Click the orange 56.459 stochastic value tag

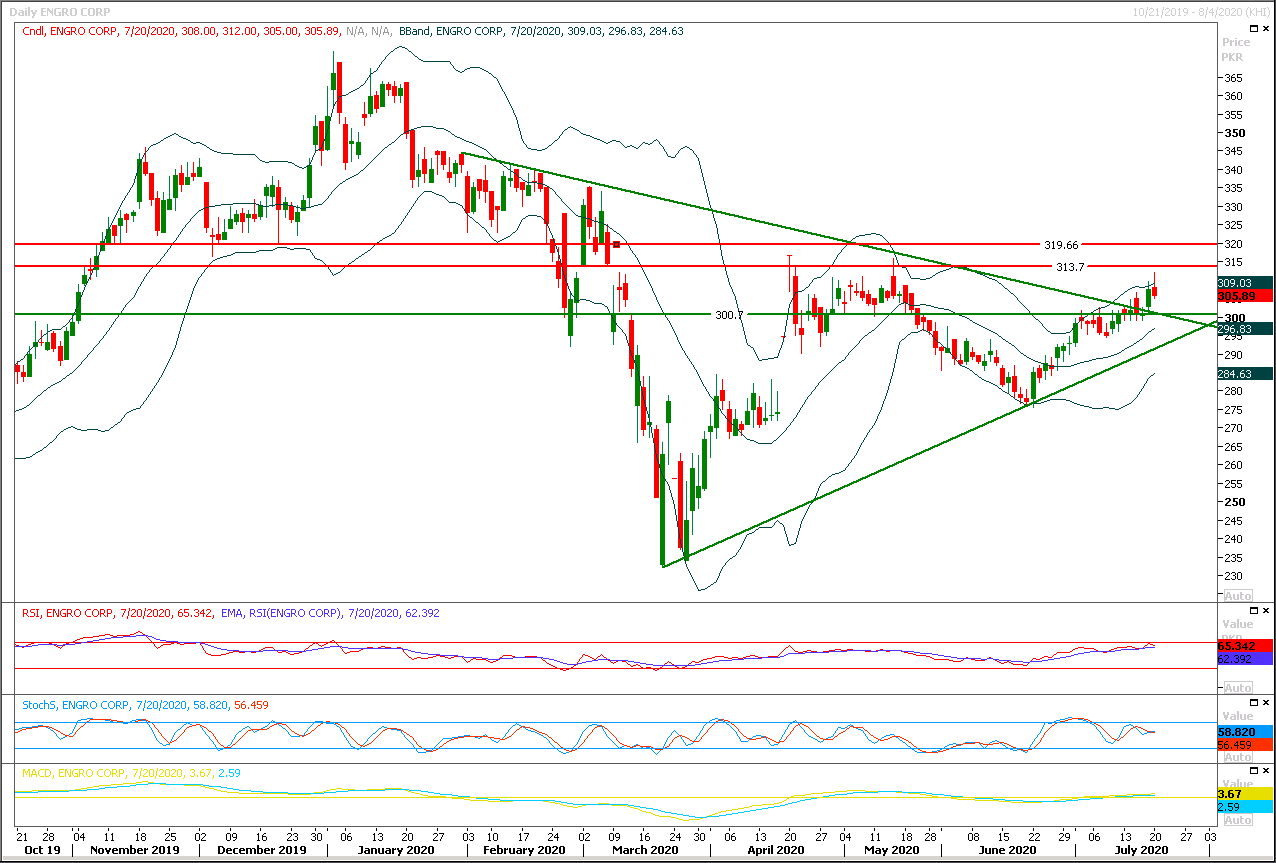point(1246,744)
